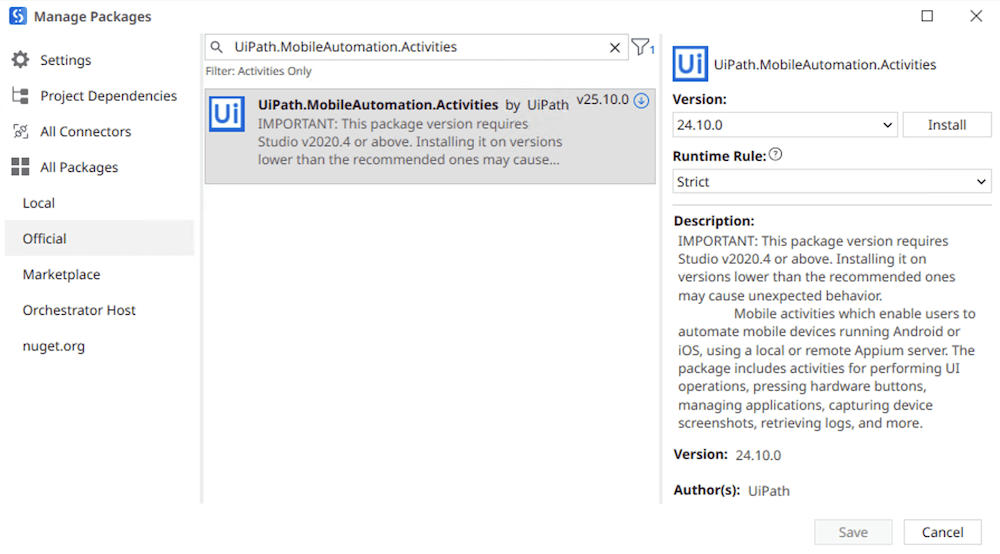Screen dimensions: 1000x554
Task: Select the Official package feed
Action: (99, 238)
